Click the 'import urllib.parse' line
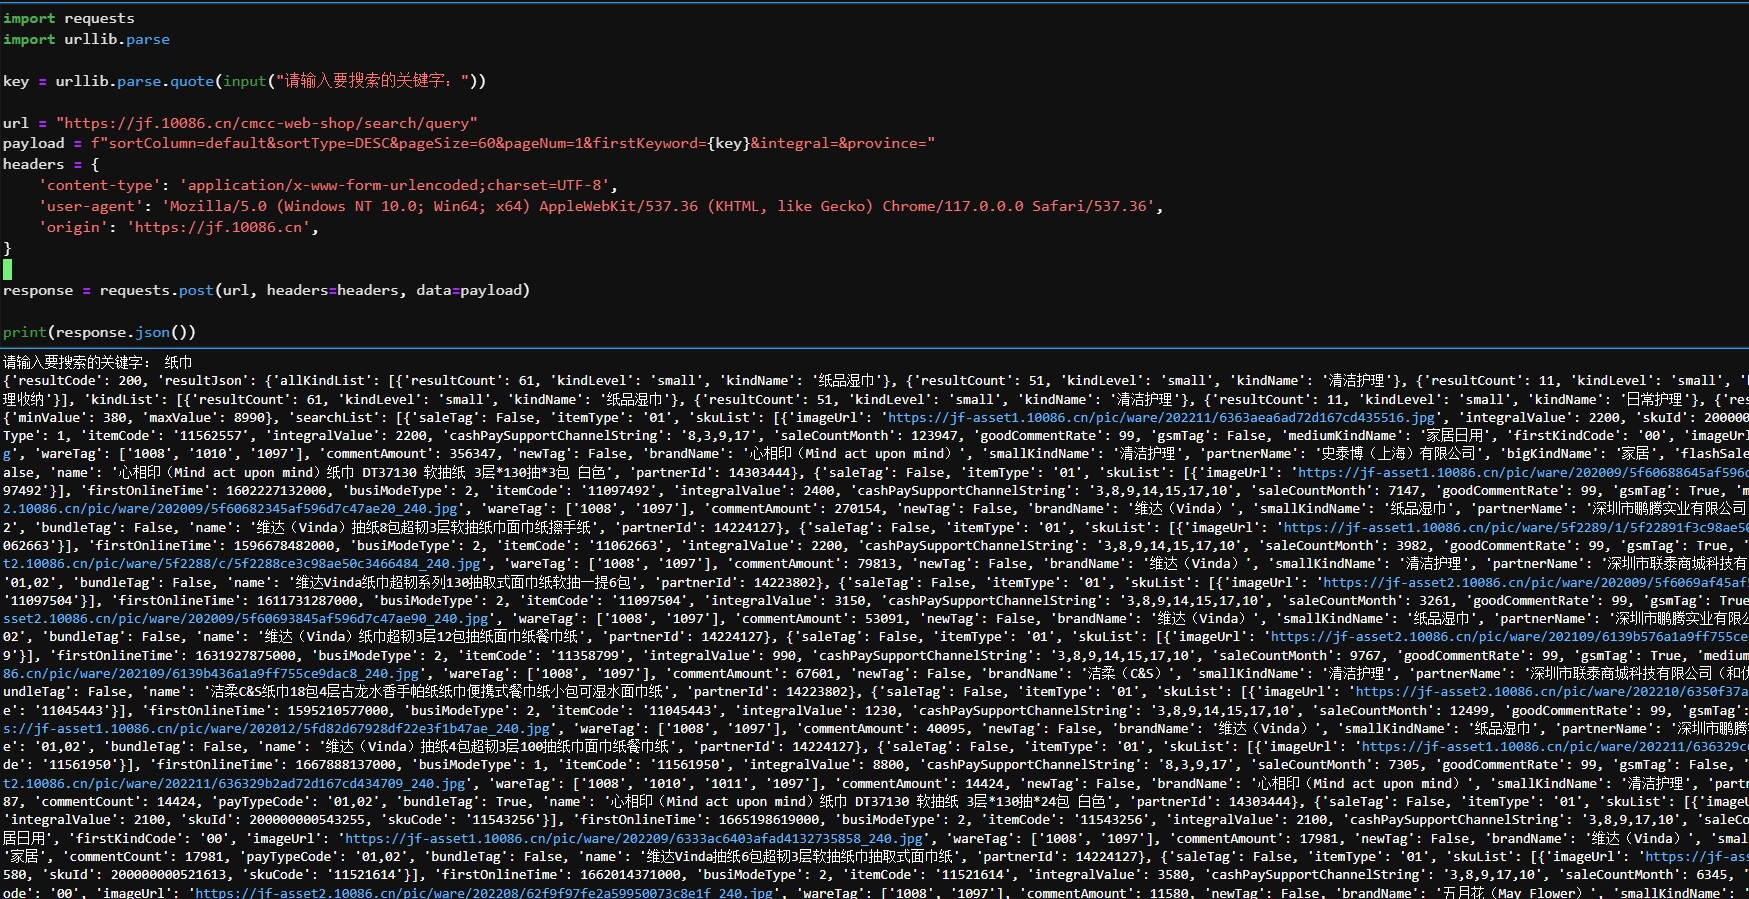This screenshot has width=1749, height=899. pyautogui.click(x=86, y=39)
